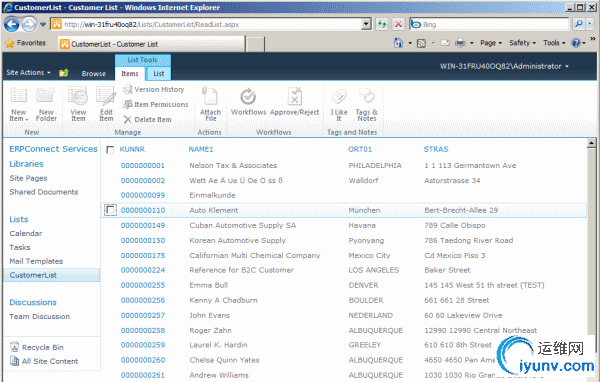
Task: Click the I Like It tag icon
Action: [339, 104]
